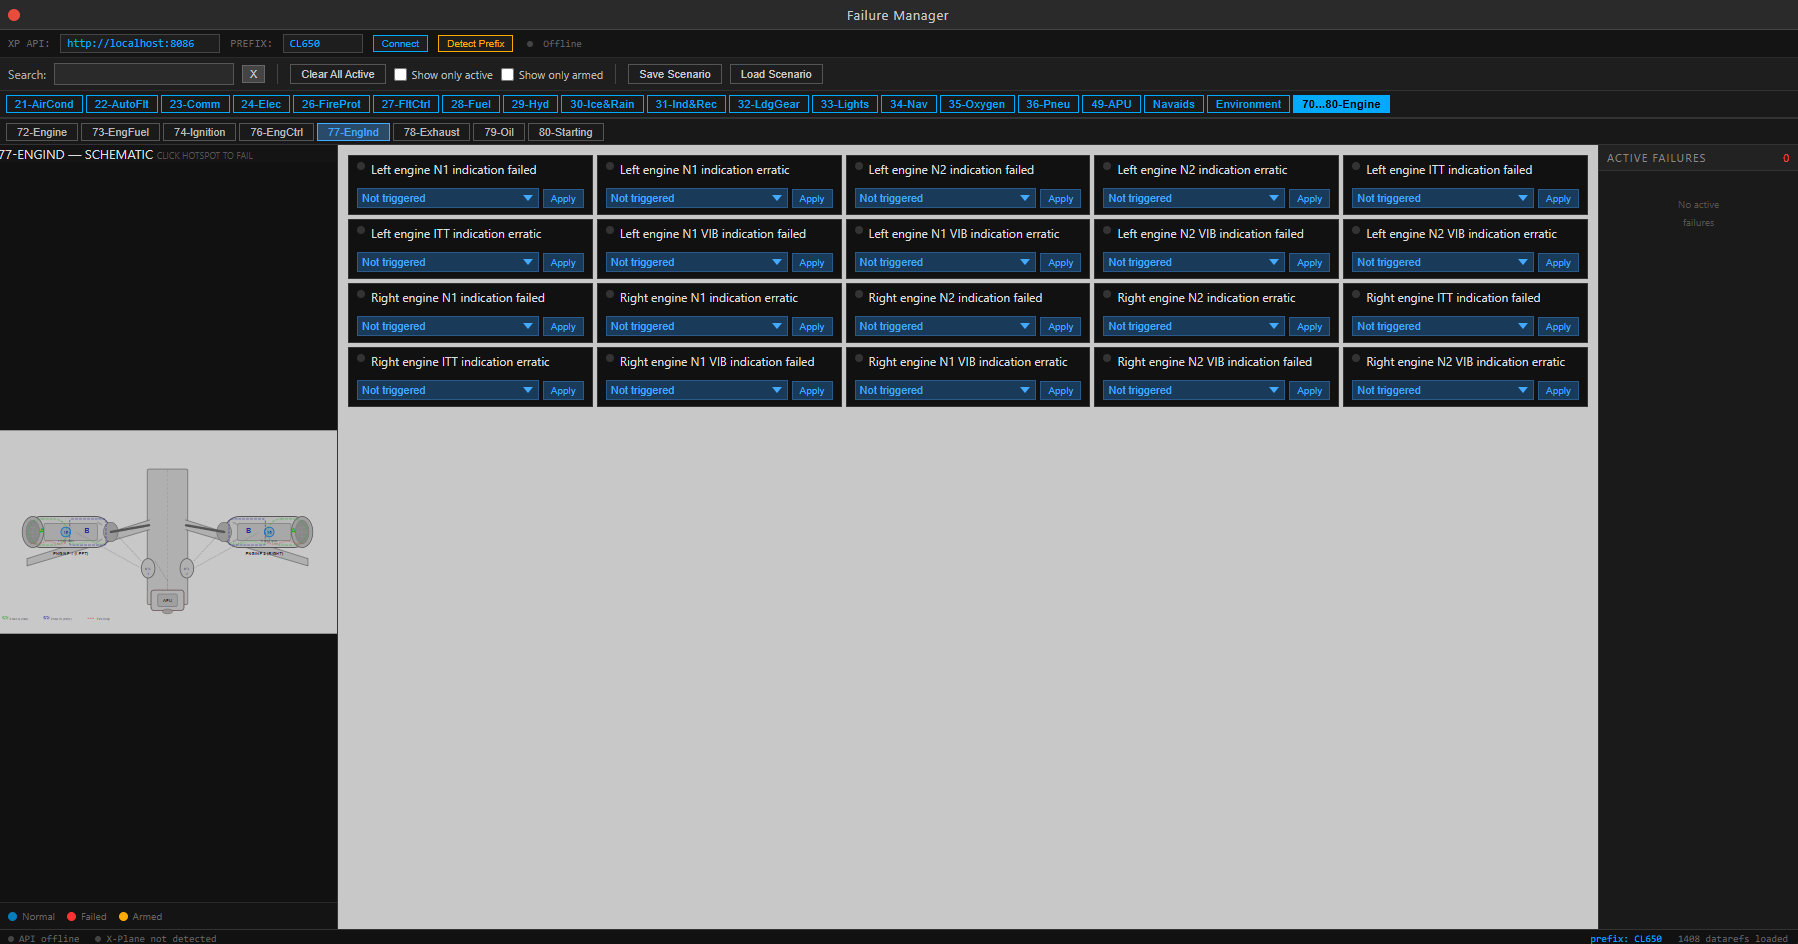Click status dot for Left engine N1 indication failed
The image size is (1798, 944).
point(361,167)
